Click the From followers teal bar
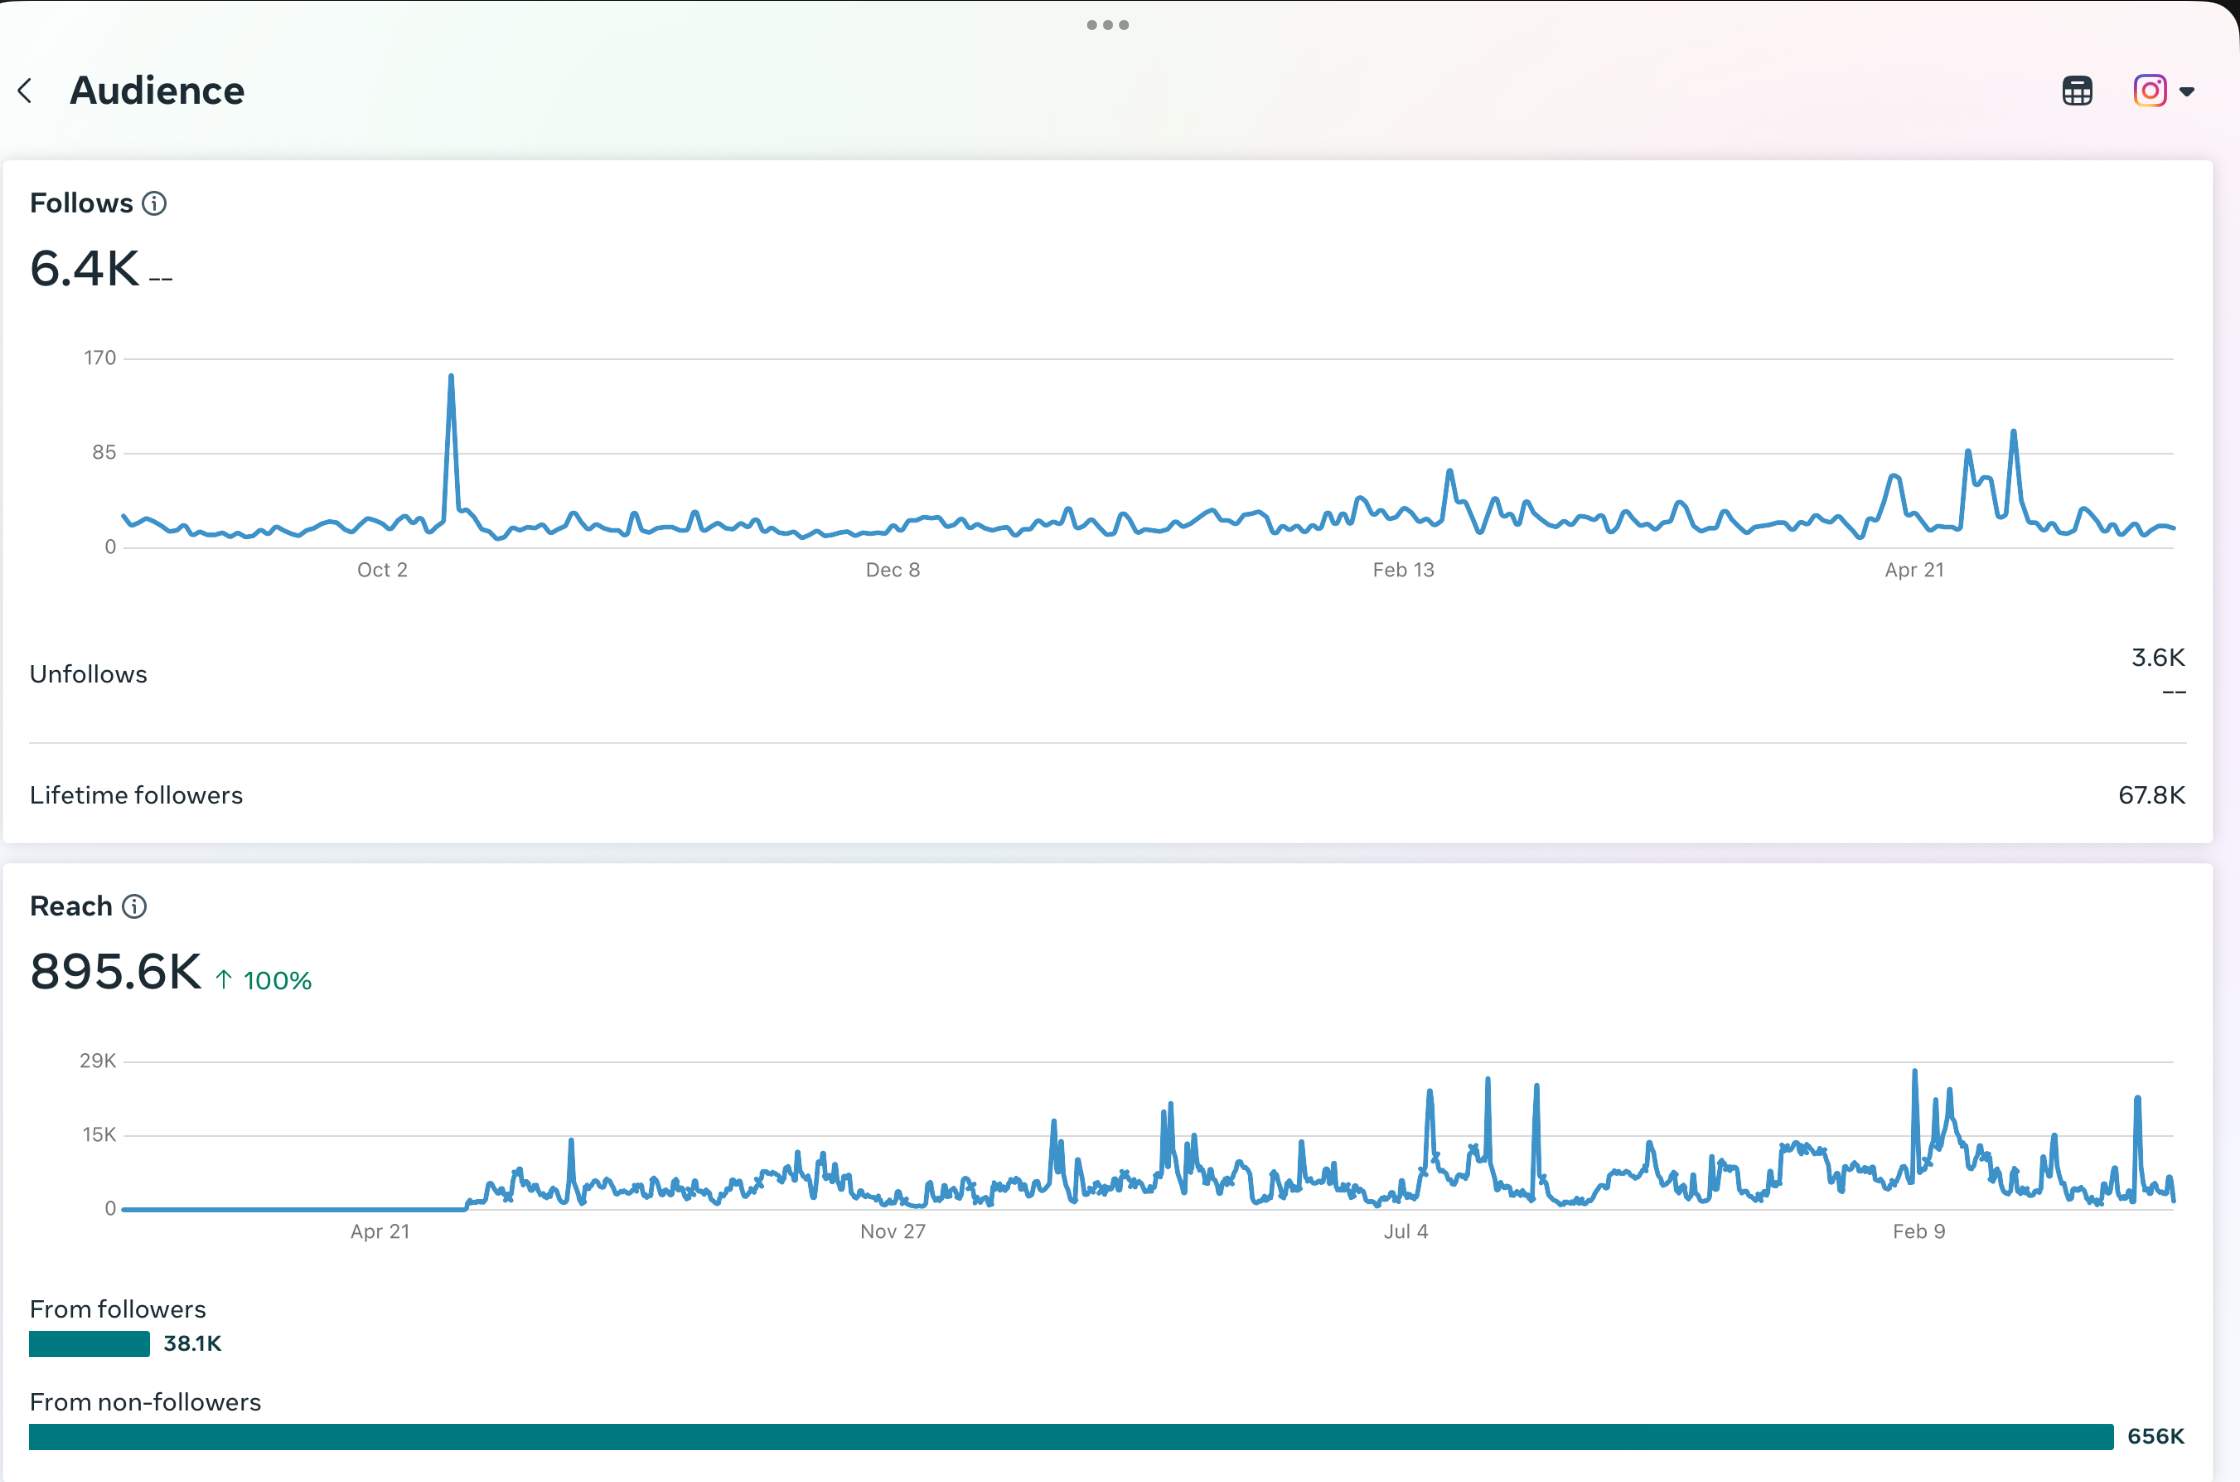 pos(89,1344)
